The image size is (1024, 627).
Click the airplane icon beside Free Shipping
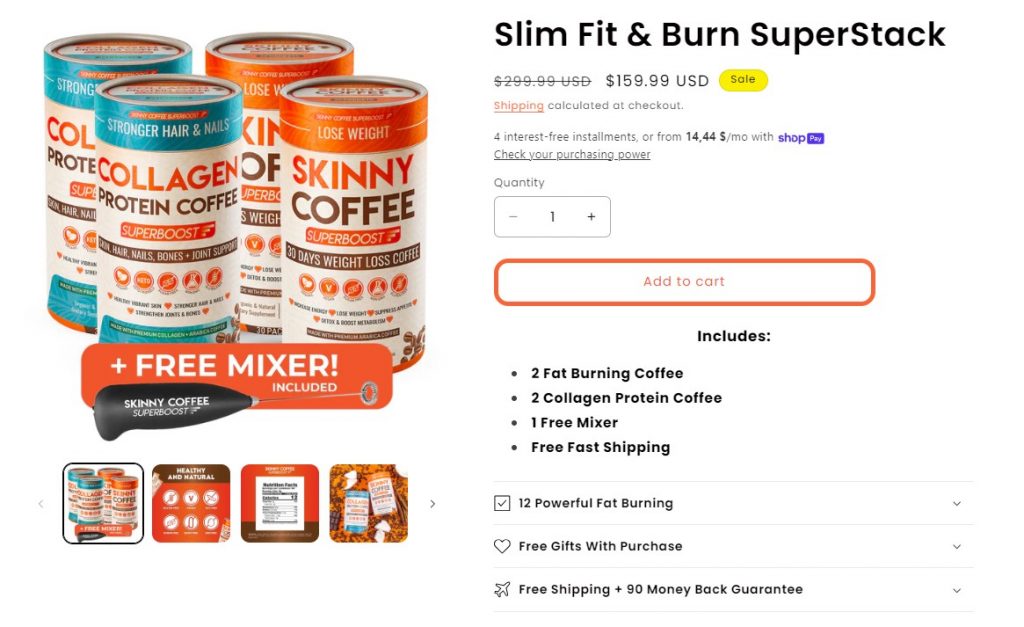(502, 589)
